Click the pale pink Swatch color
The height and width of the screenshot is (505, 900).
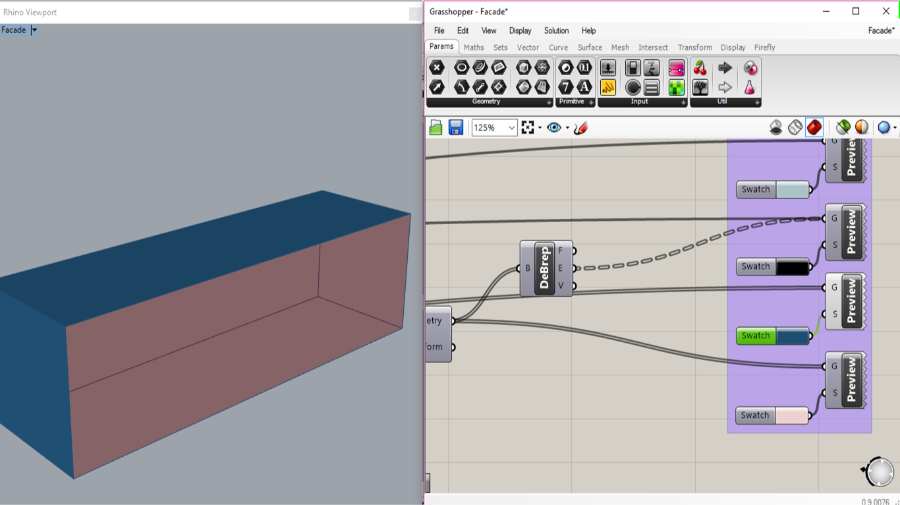click(x=792, y=415)
